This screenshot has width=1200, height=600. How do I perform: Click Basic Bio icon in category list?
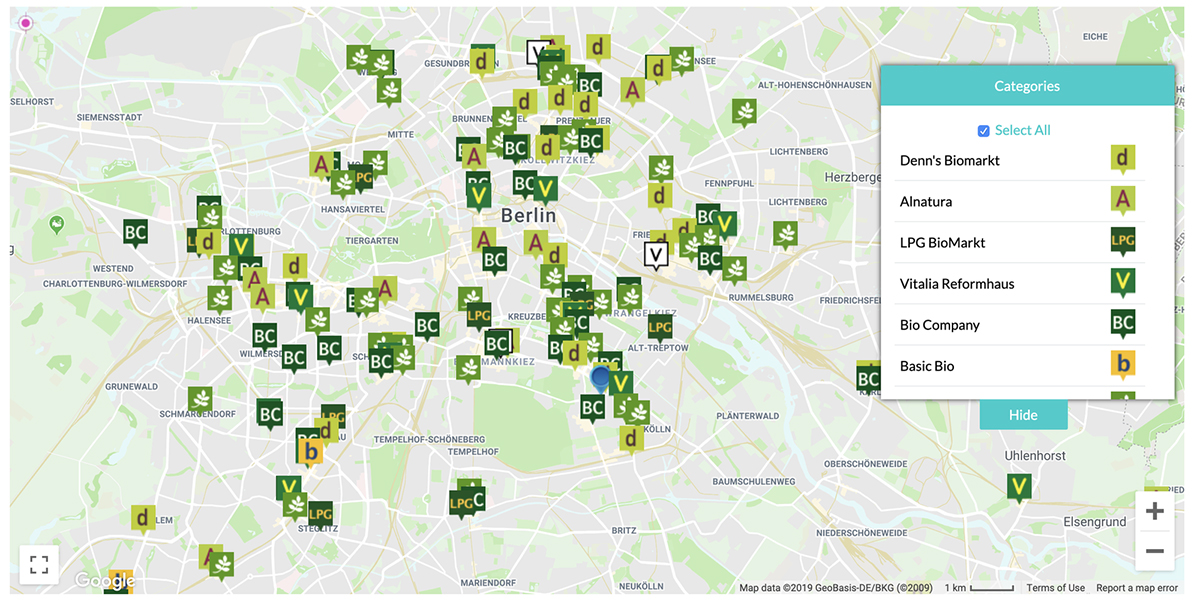click(1123, 365)
